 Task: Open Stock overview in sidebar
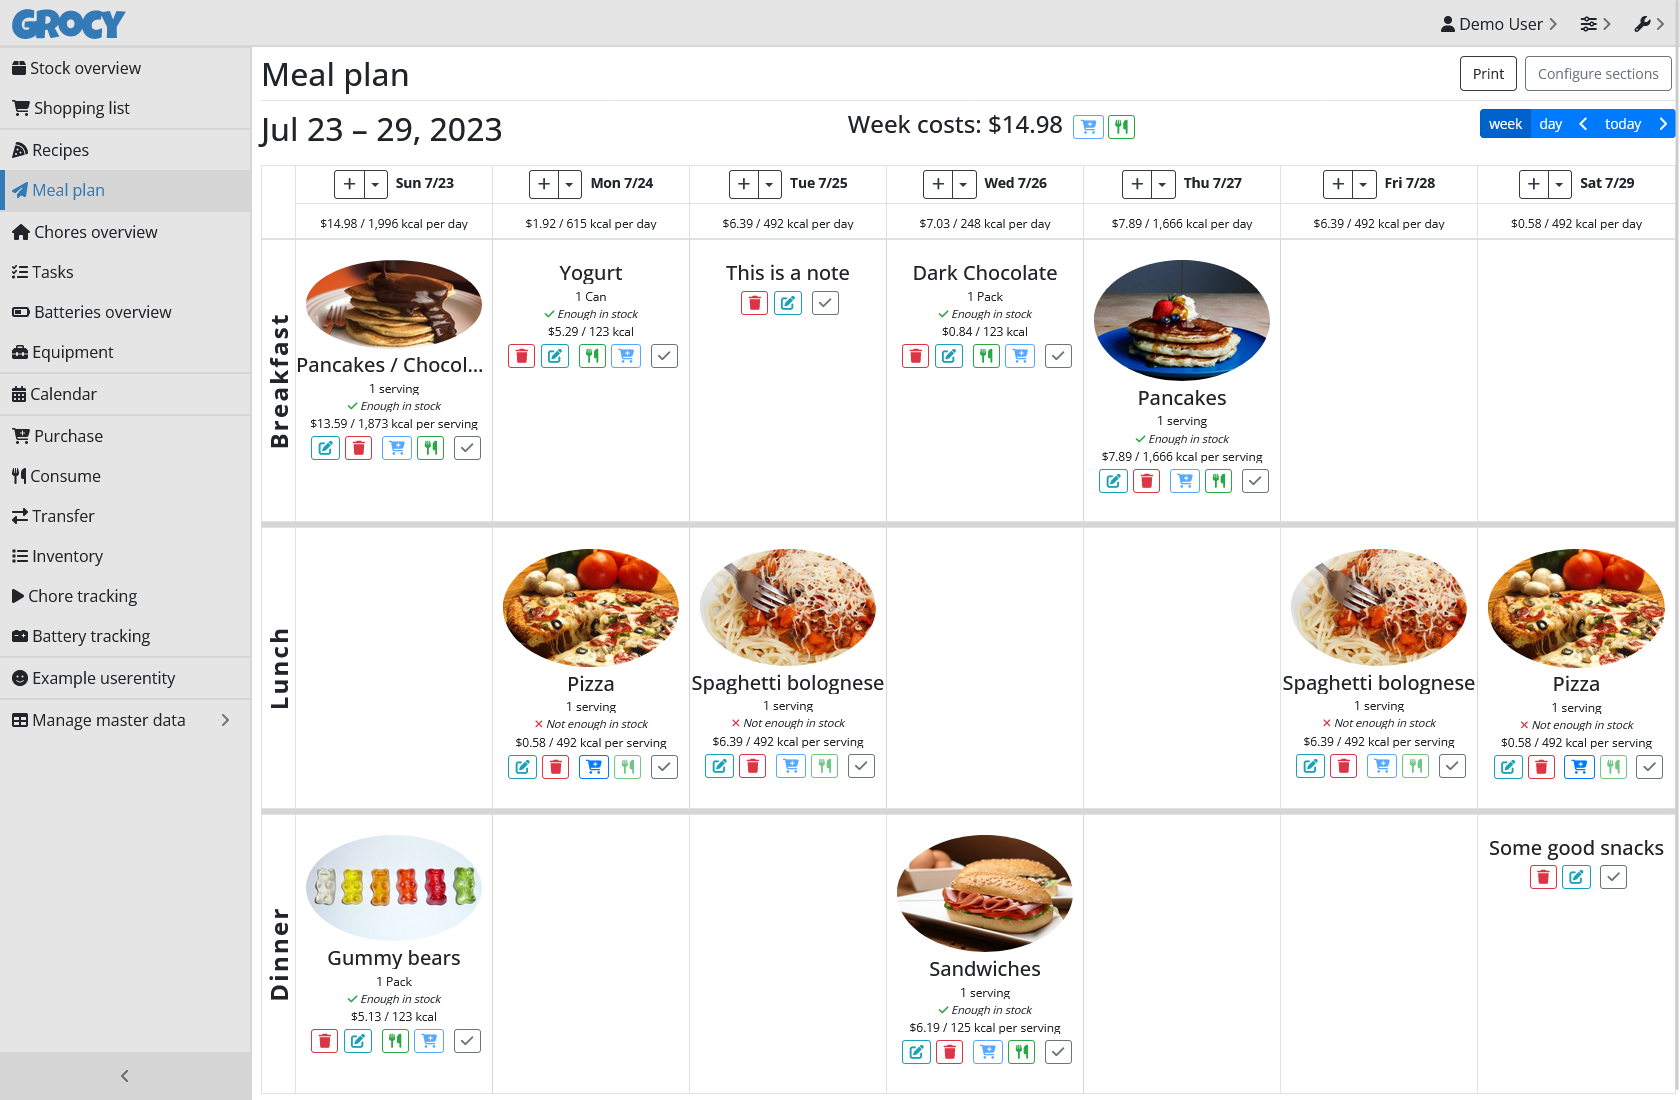[85, 68]
